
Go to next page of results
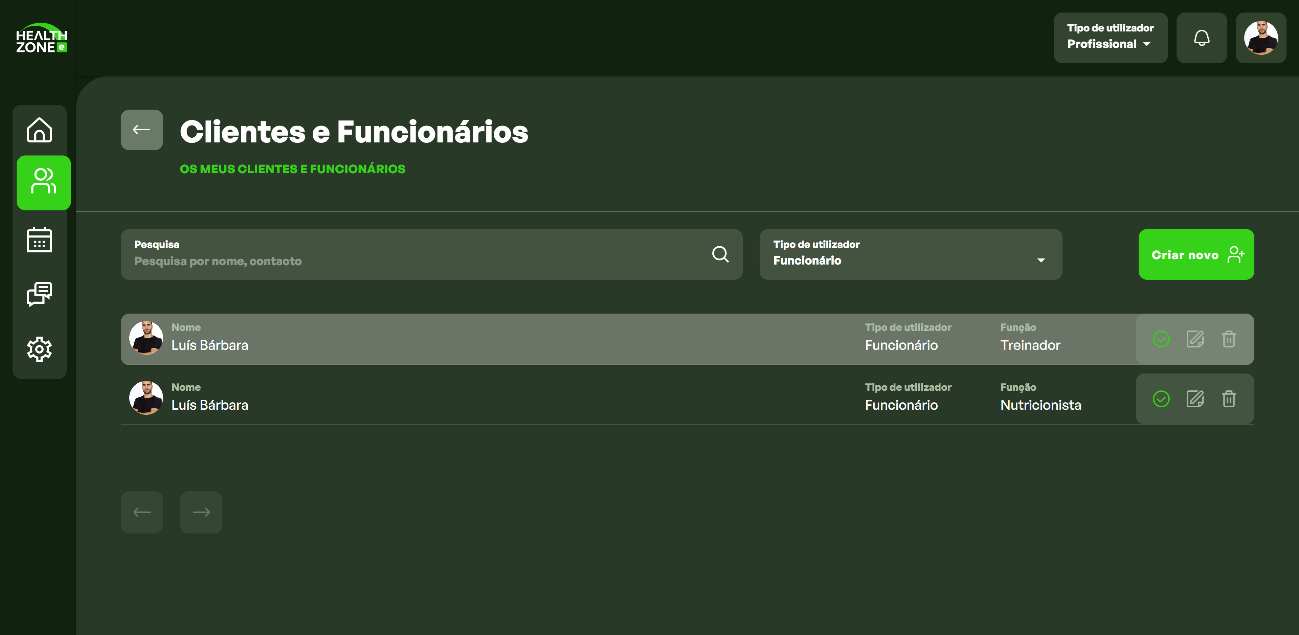(x=201, y=512)
